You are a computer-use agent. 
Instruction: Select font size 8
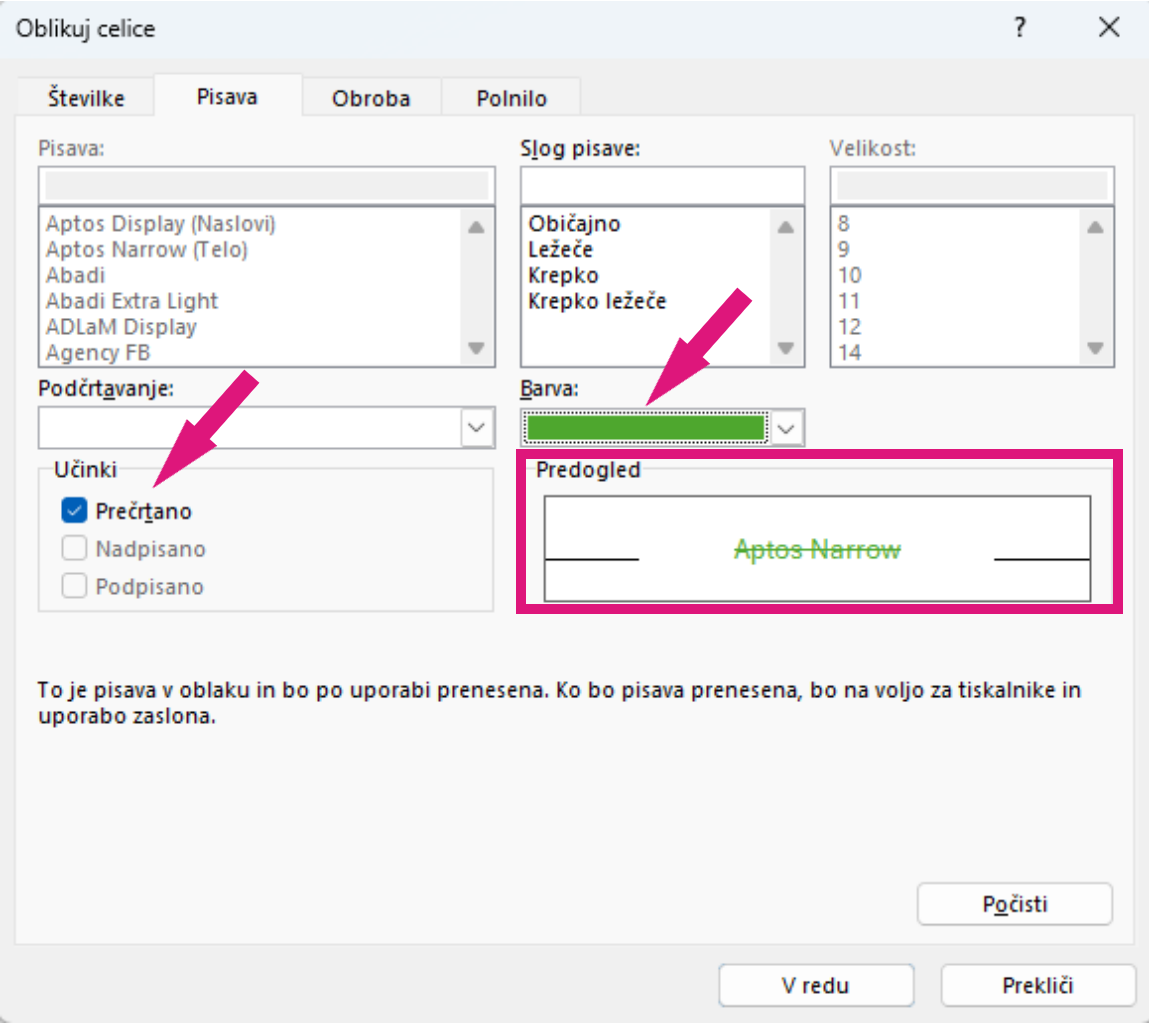coord(843,224)
